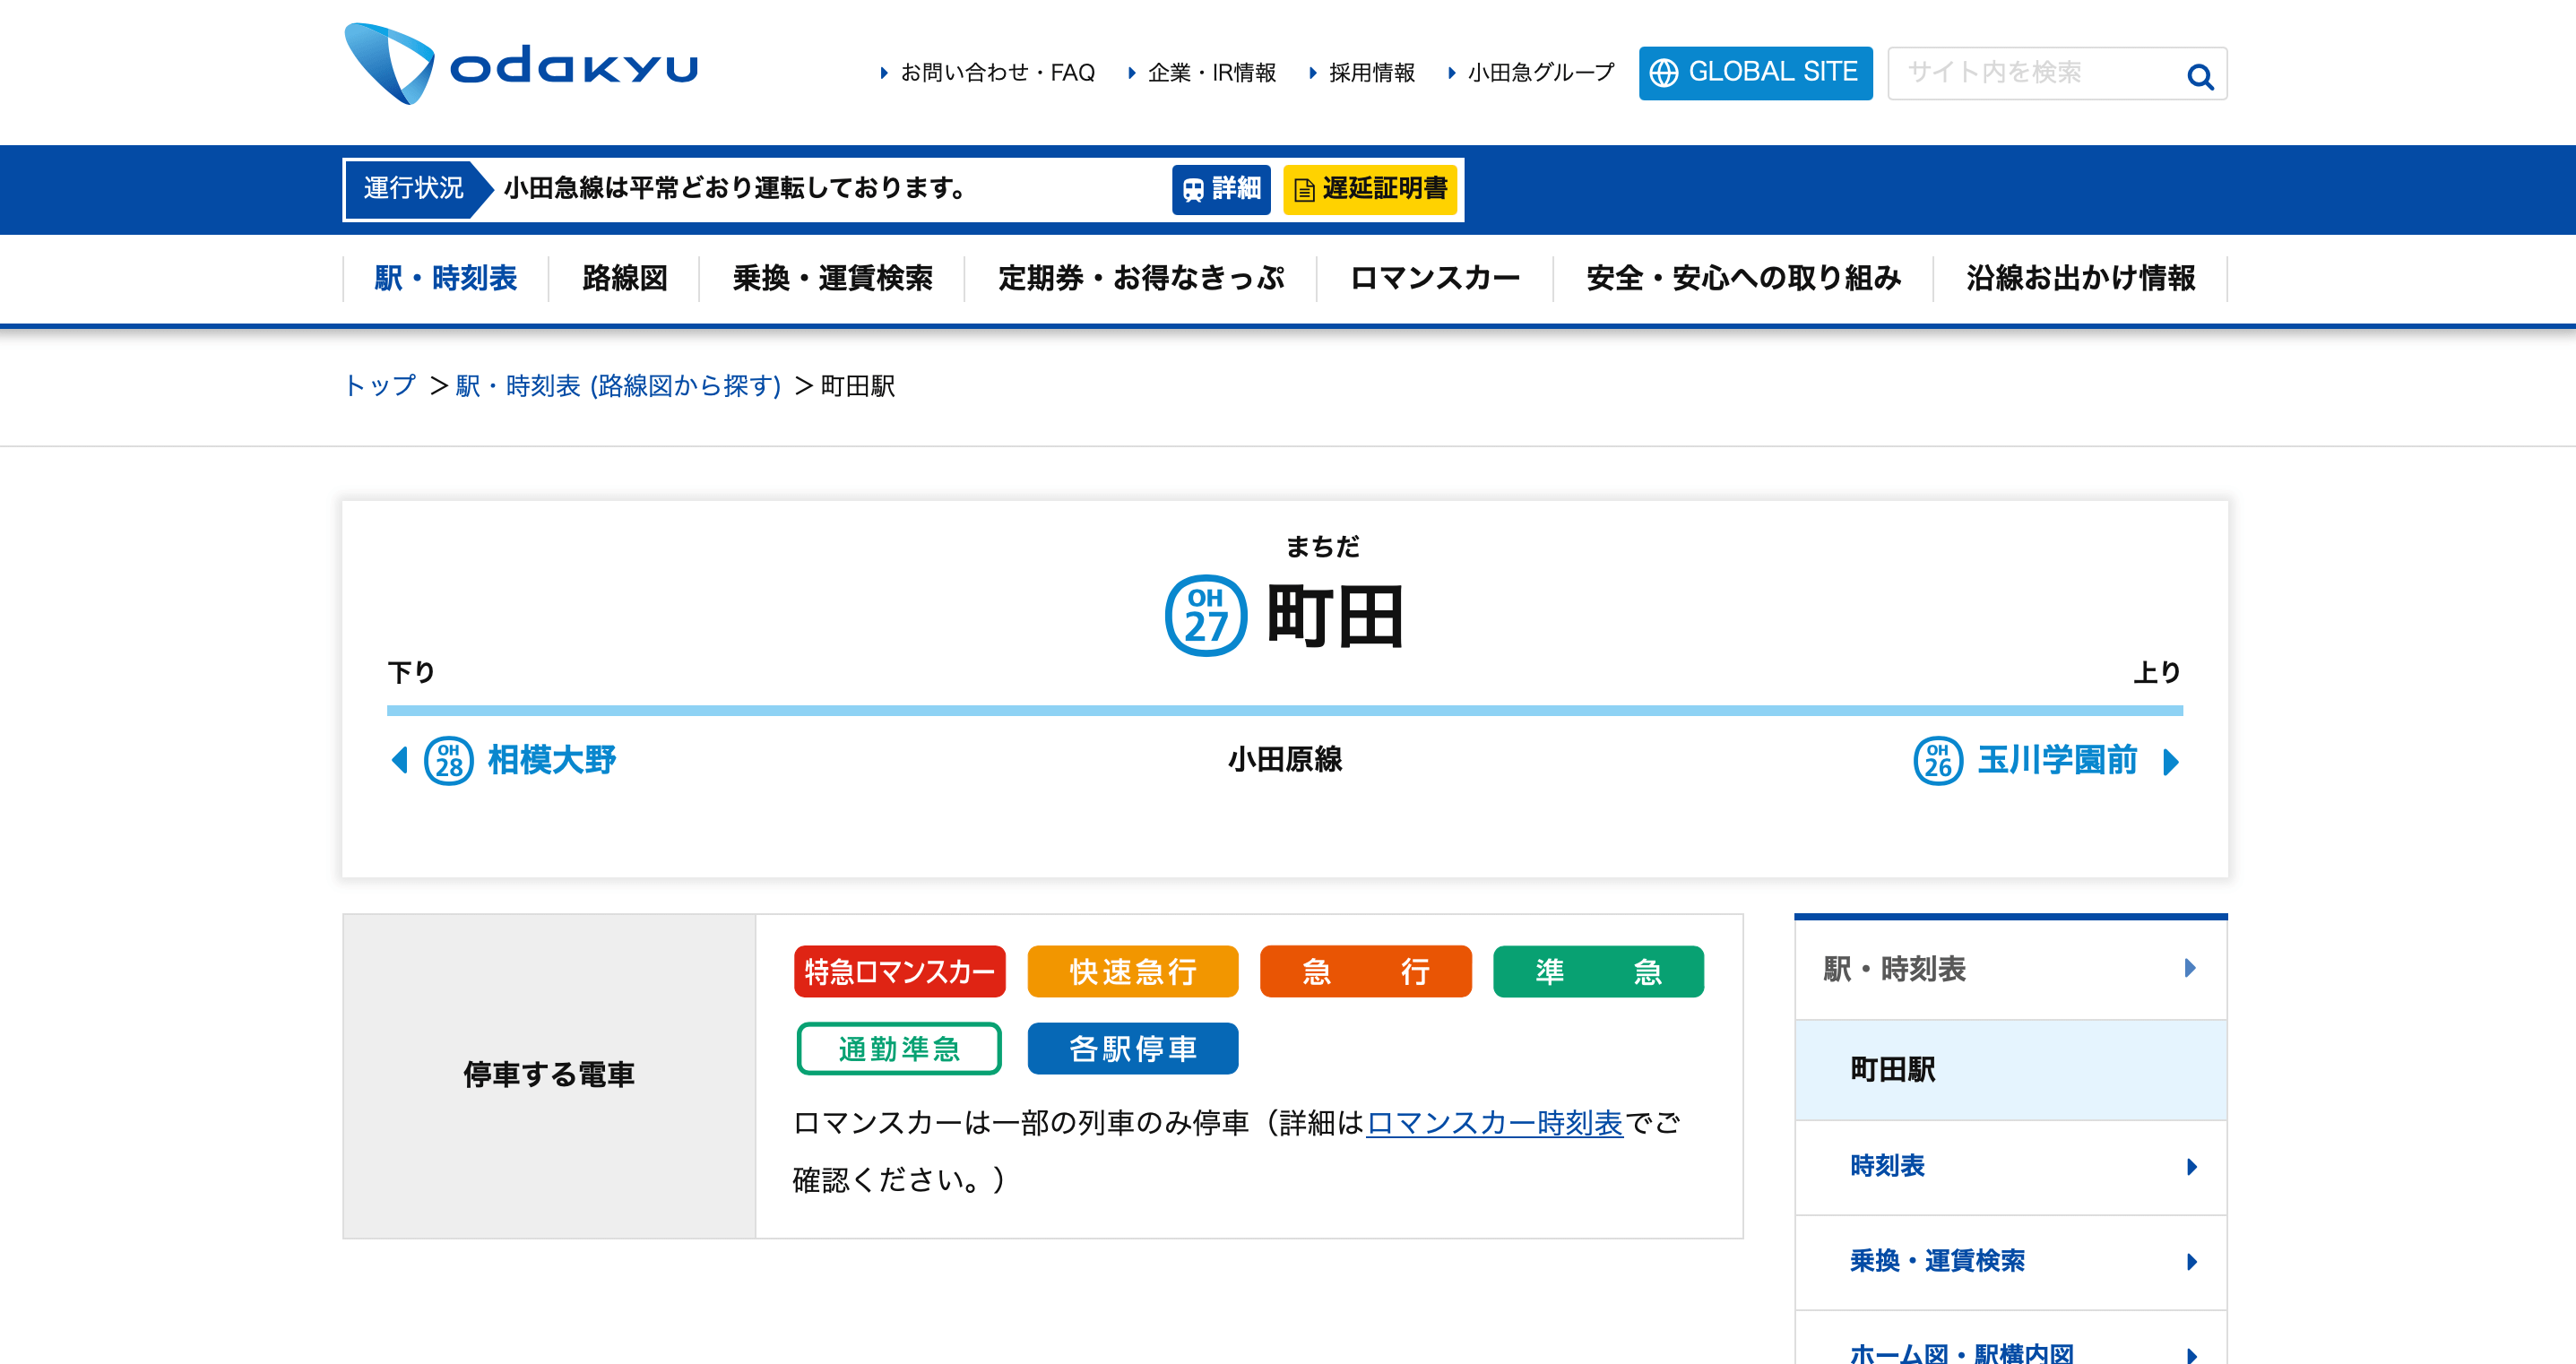
Task: Click the OH26 station badge
Action: point(1938,761)
